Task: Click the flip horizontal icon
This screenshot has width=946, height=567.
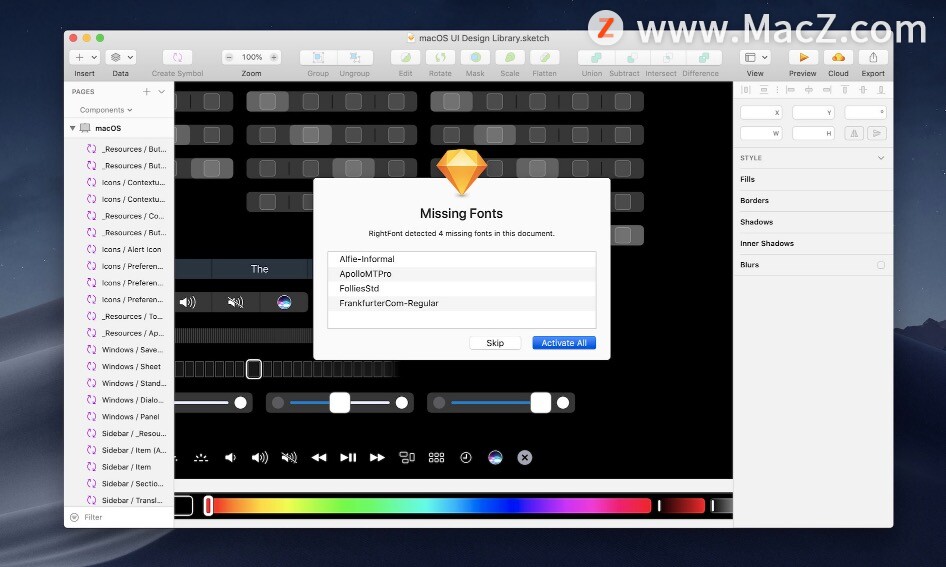Action: pos(854,133)
